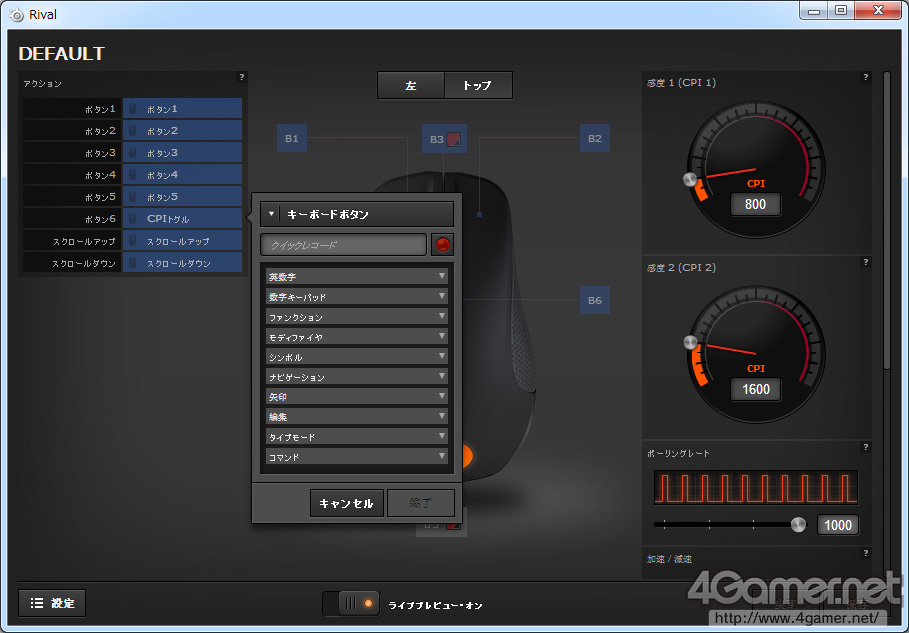Click the SteelSeries logo in title bar
This screenshot has height=633, width=909.
17,15
